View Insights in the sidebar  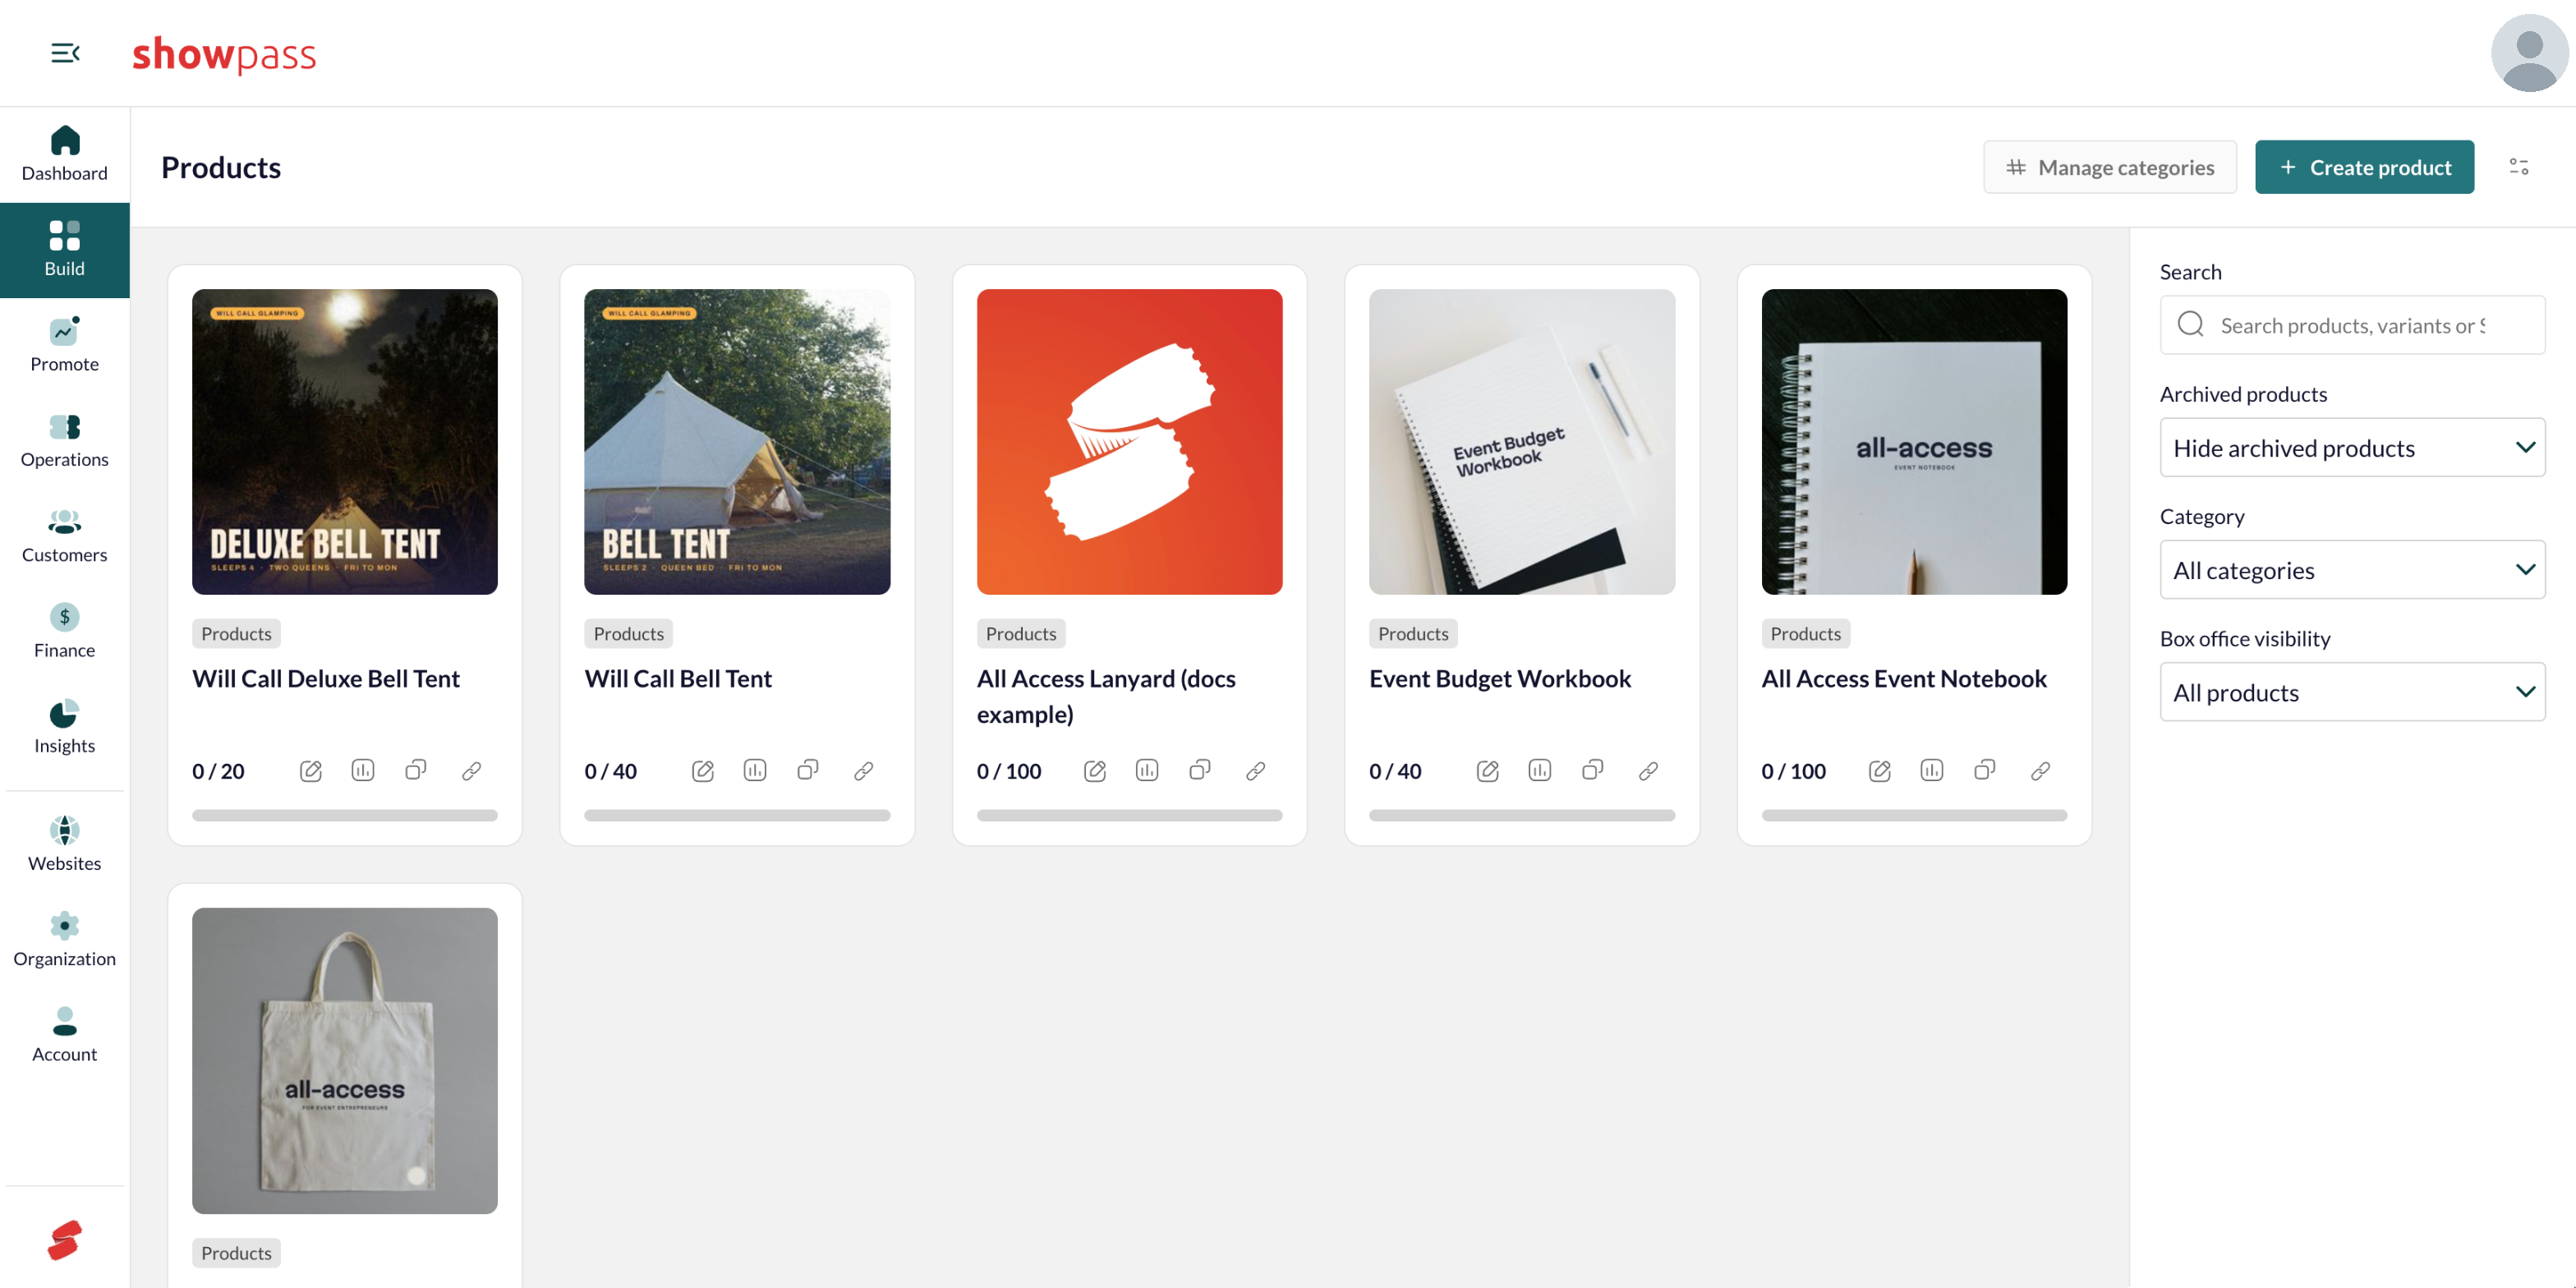tap(65, 727)
